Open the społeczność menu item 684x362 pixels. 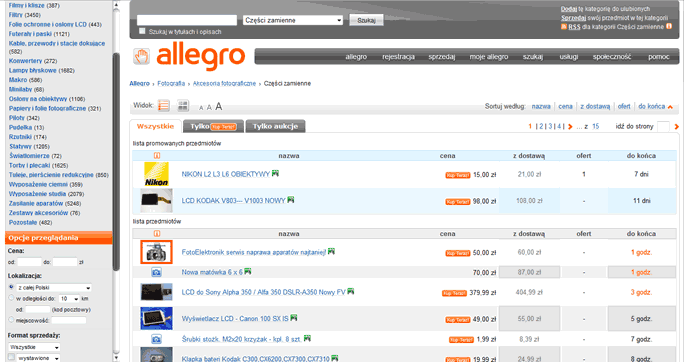click(x=612, y=57)
